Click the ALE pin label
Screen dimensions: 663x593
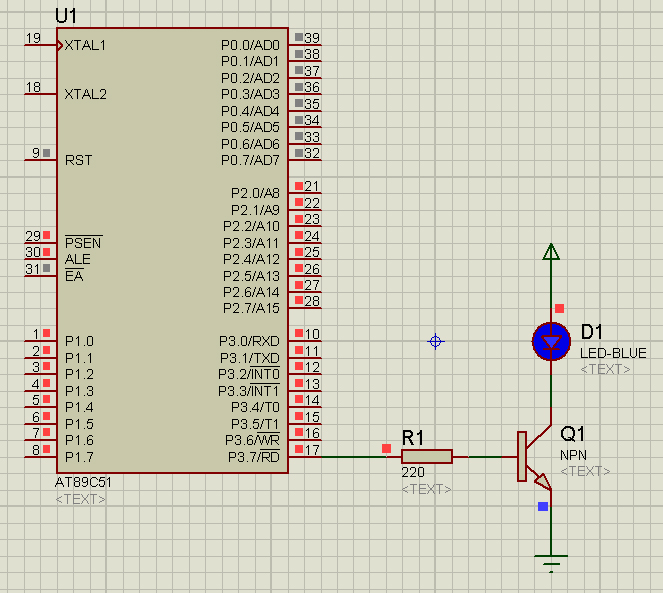pos(78,259)
